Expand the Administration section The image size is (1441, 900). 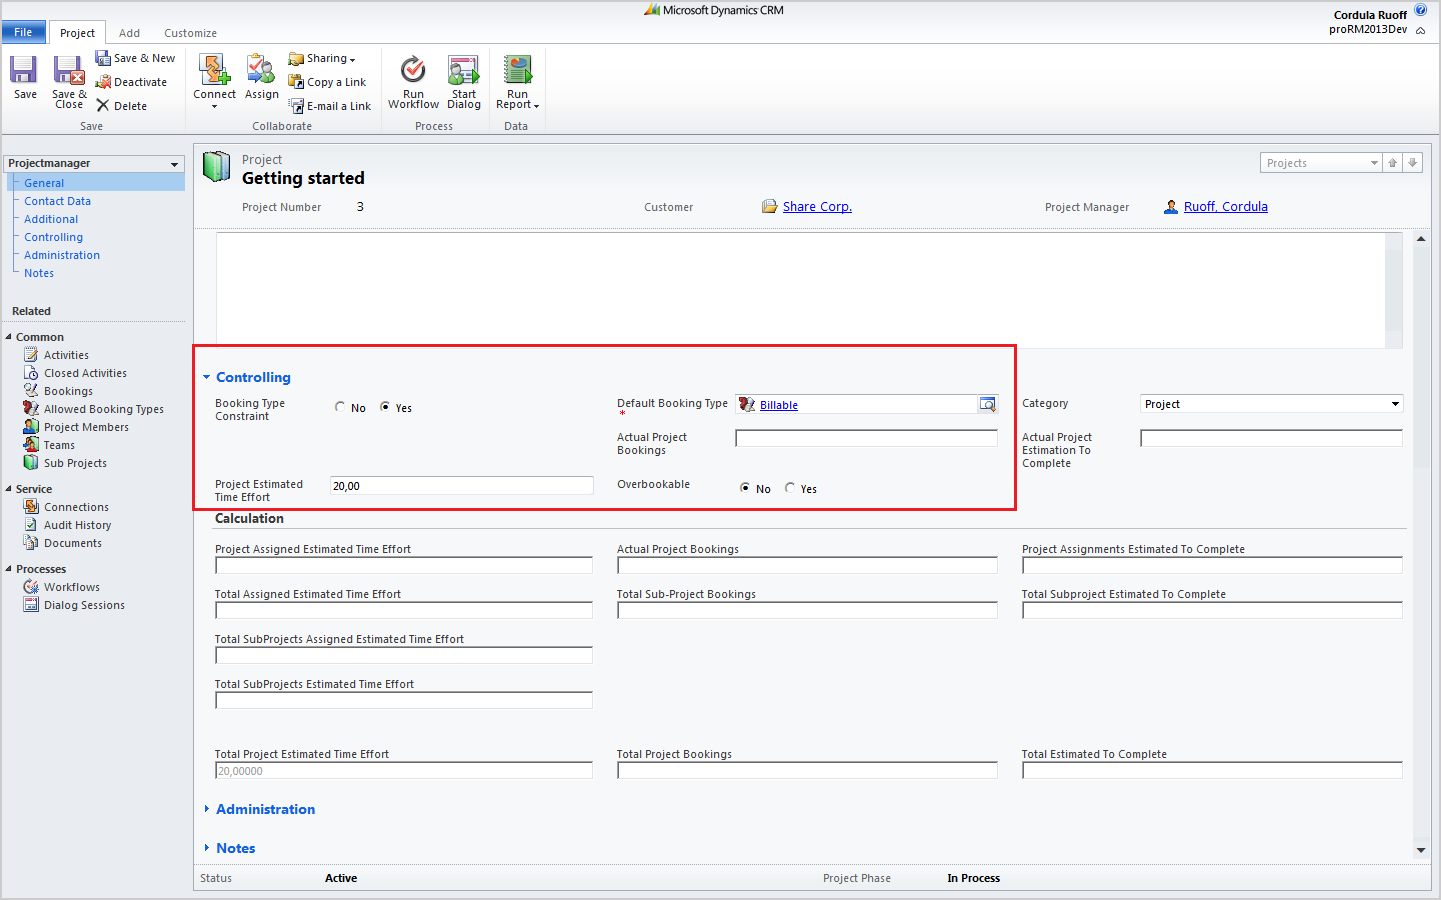pos(207,809)
